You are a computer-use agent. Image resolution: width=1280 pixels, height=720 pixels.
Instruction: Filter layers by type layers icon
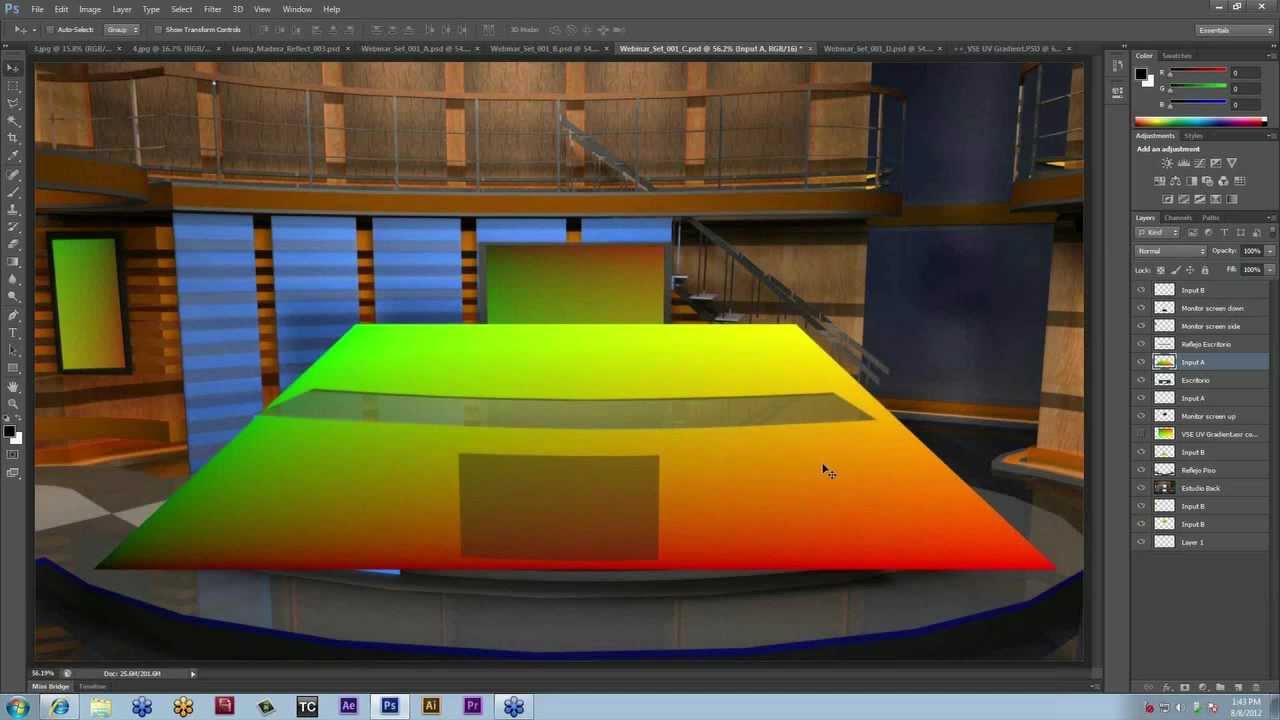point(1224,232)
